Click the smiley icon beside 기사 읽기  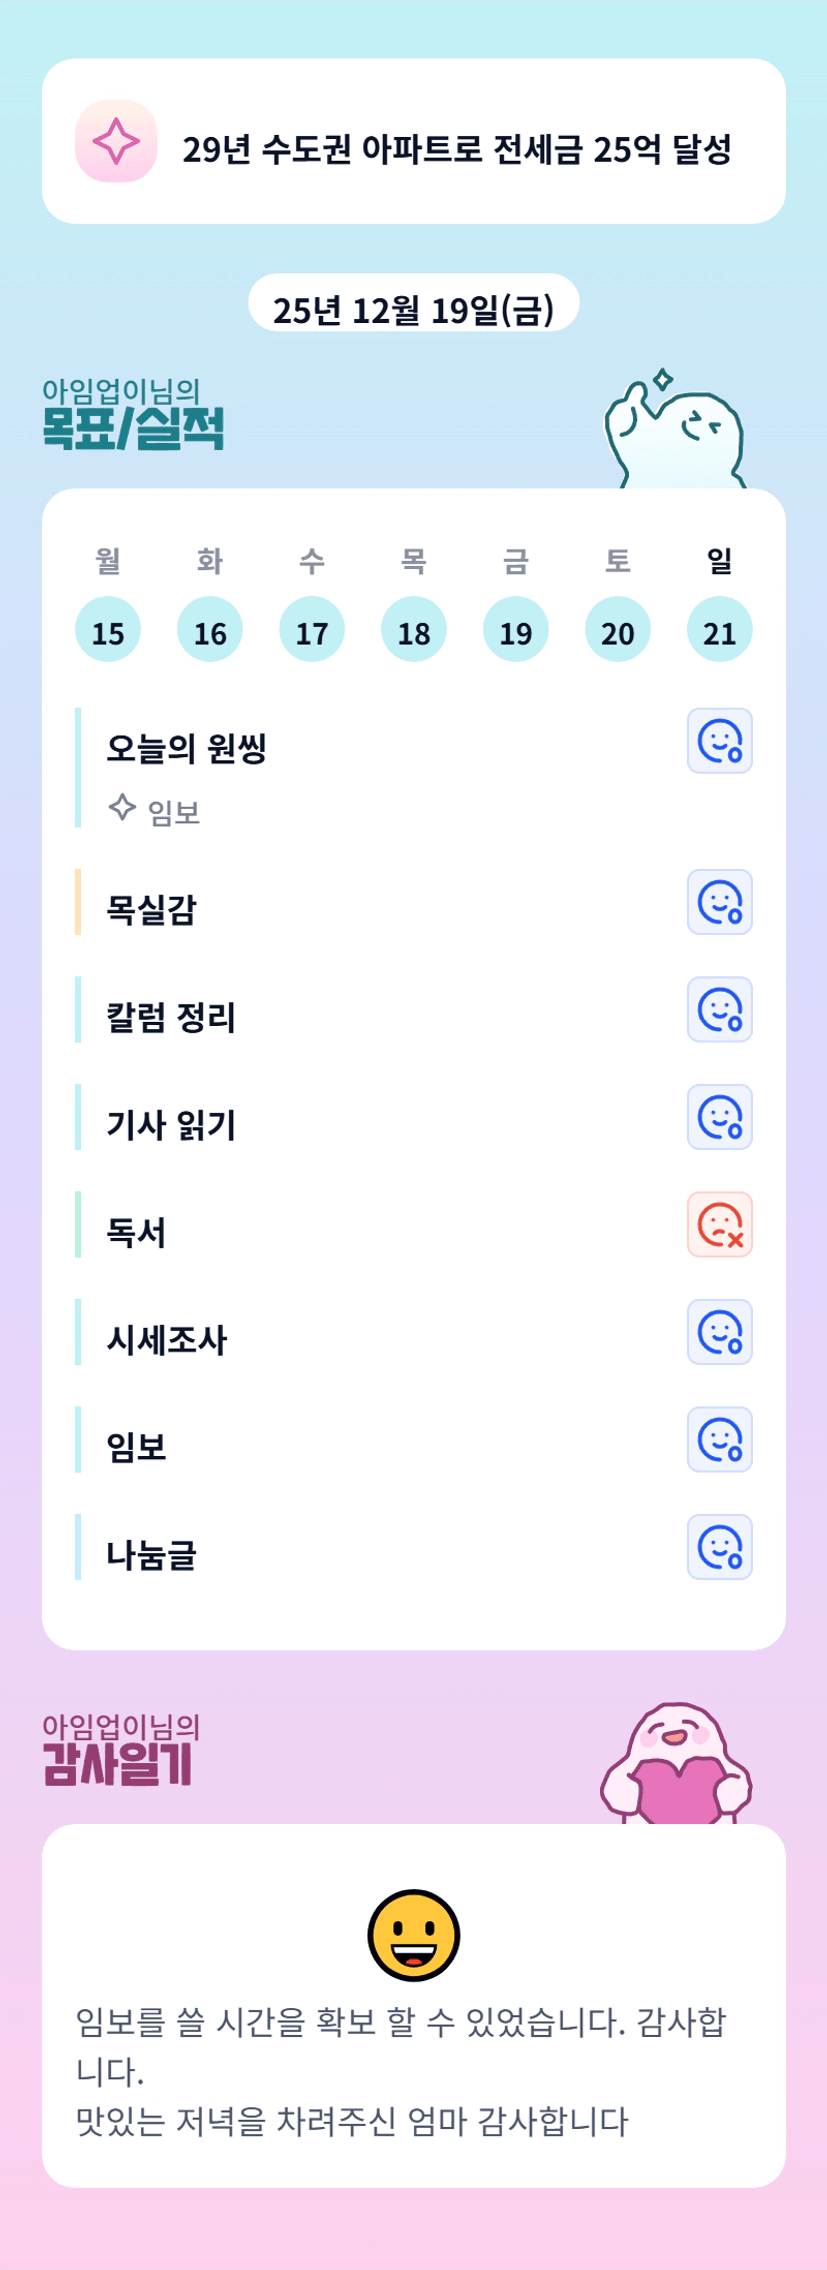[x=719, y=1117]
